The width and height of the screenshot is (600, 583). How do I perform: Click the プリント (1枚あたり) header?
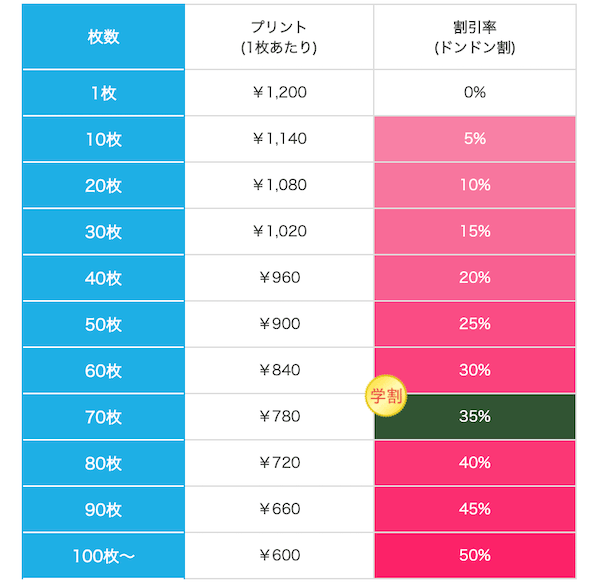pos(279,37)
